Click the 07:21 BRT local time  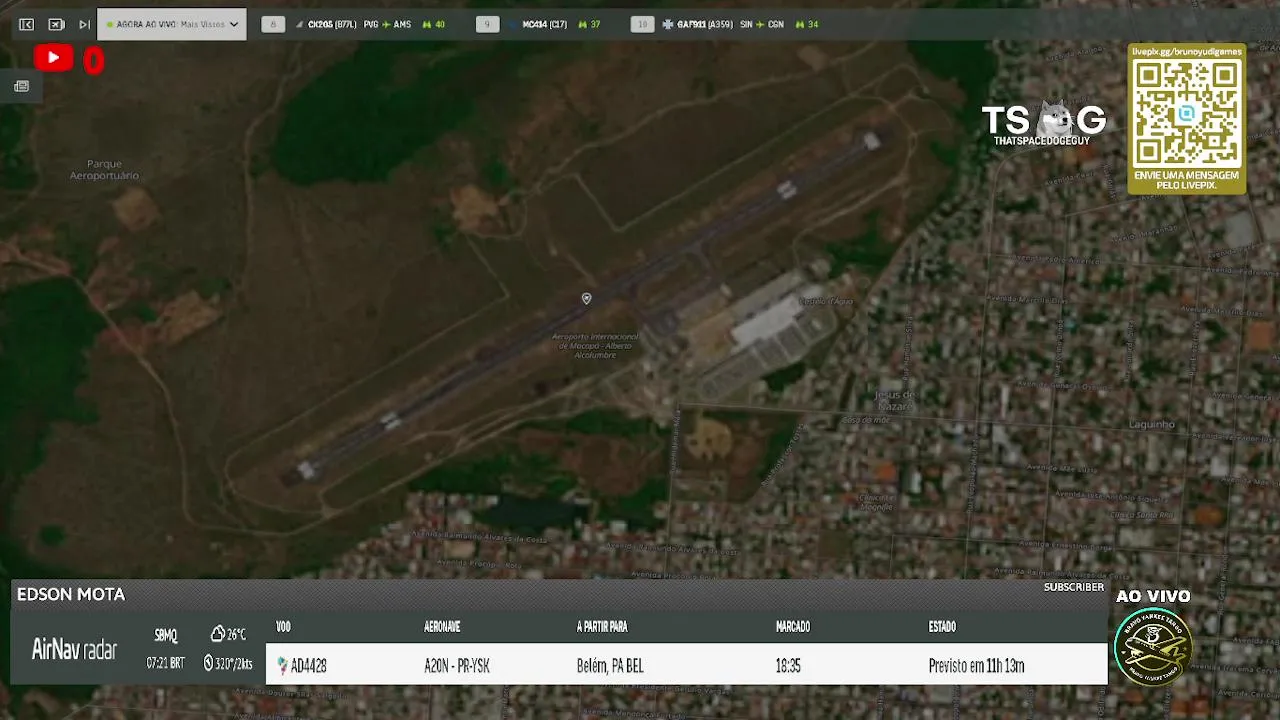165,663
